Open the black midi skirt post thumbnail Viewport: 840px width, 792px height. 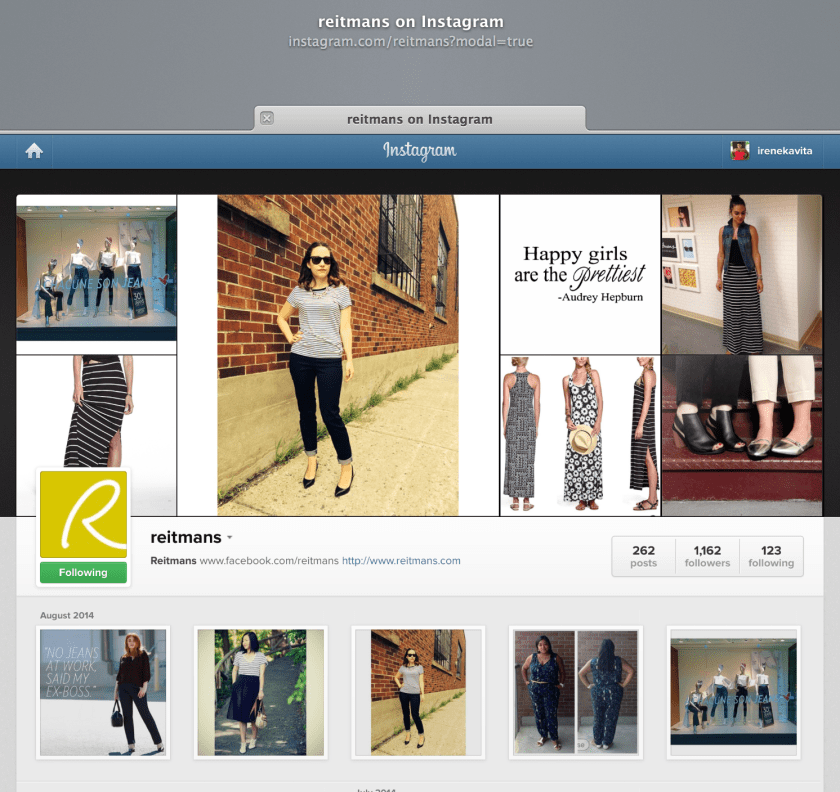click(261, 691)
